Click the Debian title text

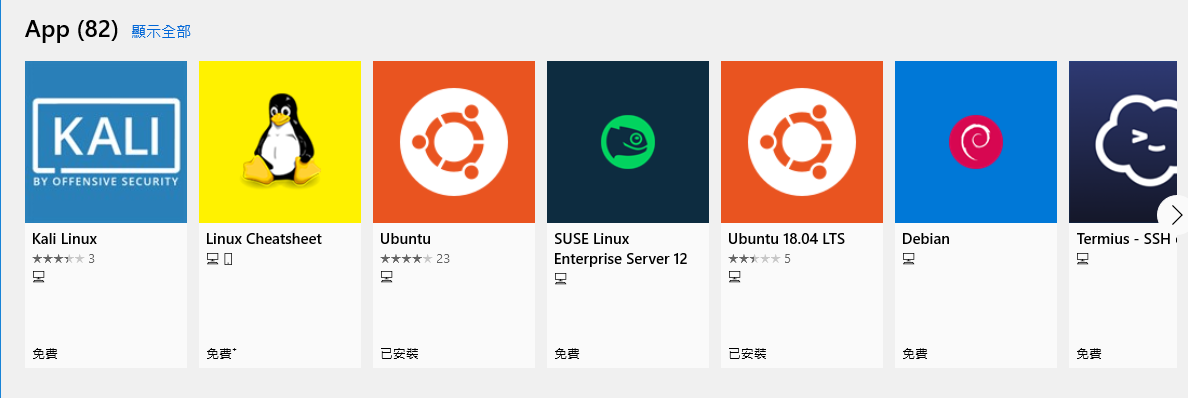point(926,239)
